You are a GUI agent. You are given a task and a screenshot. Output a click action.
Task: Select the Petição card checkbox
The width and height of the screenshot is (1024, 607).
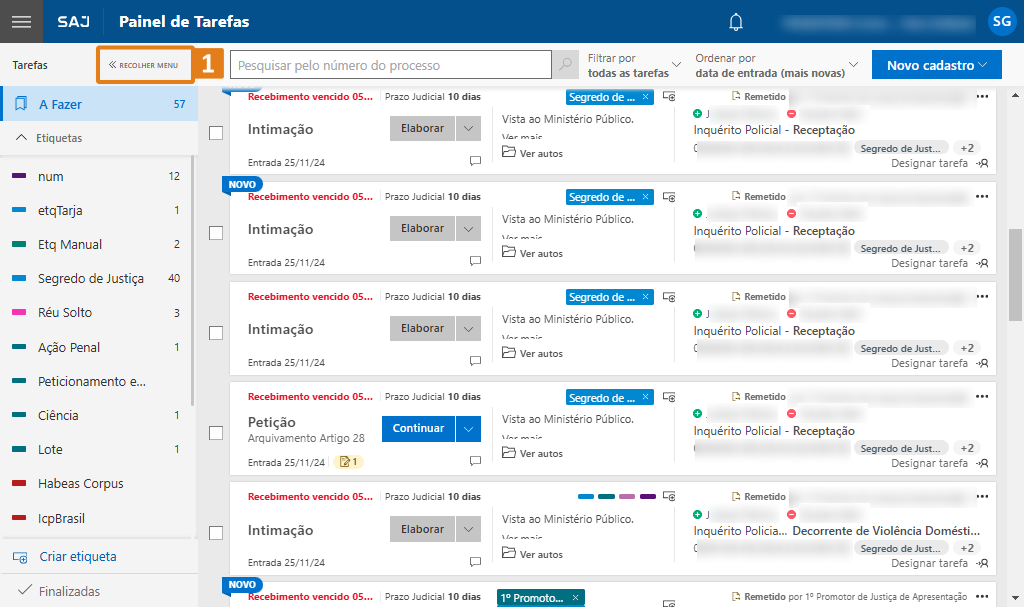[x=215, y=433]
